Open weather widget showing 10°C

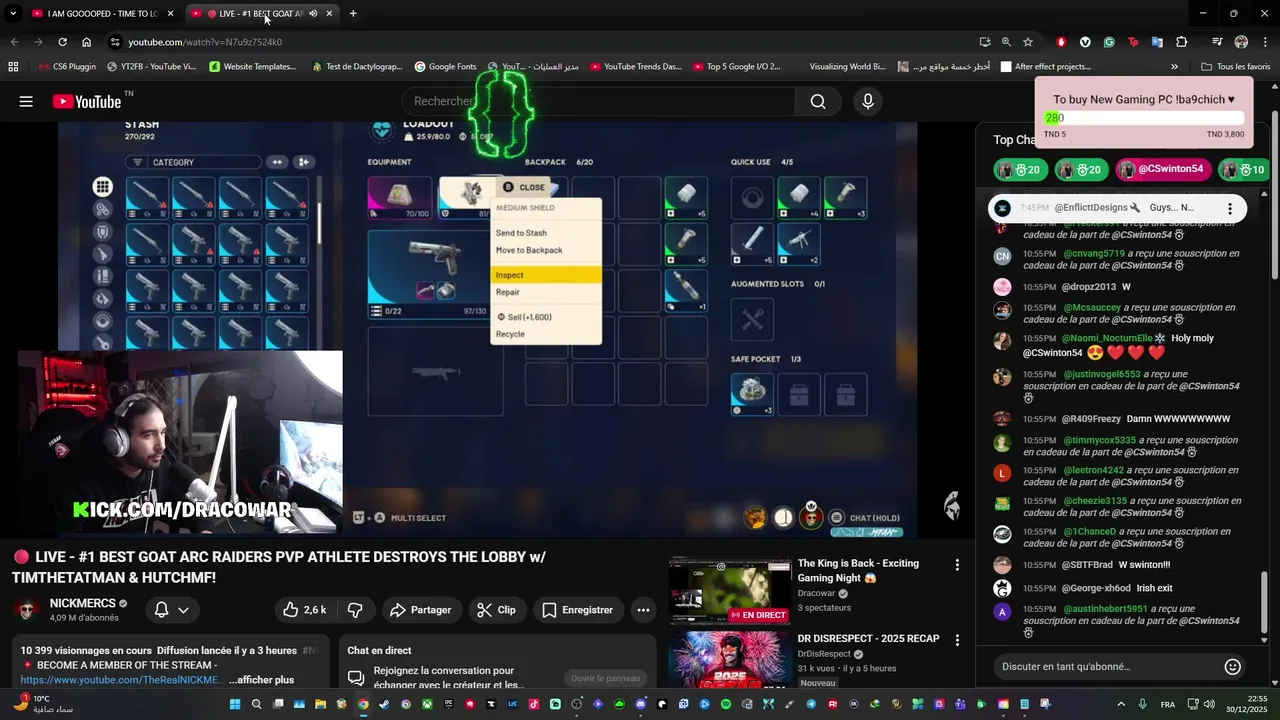click(45, 704)
